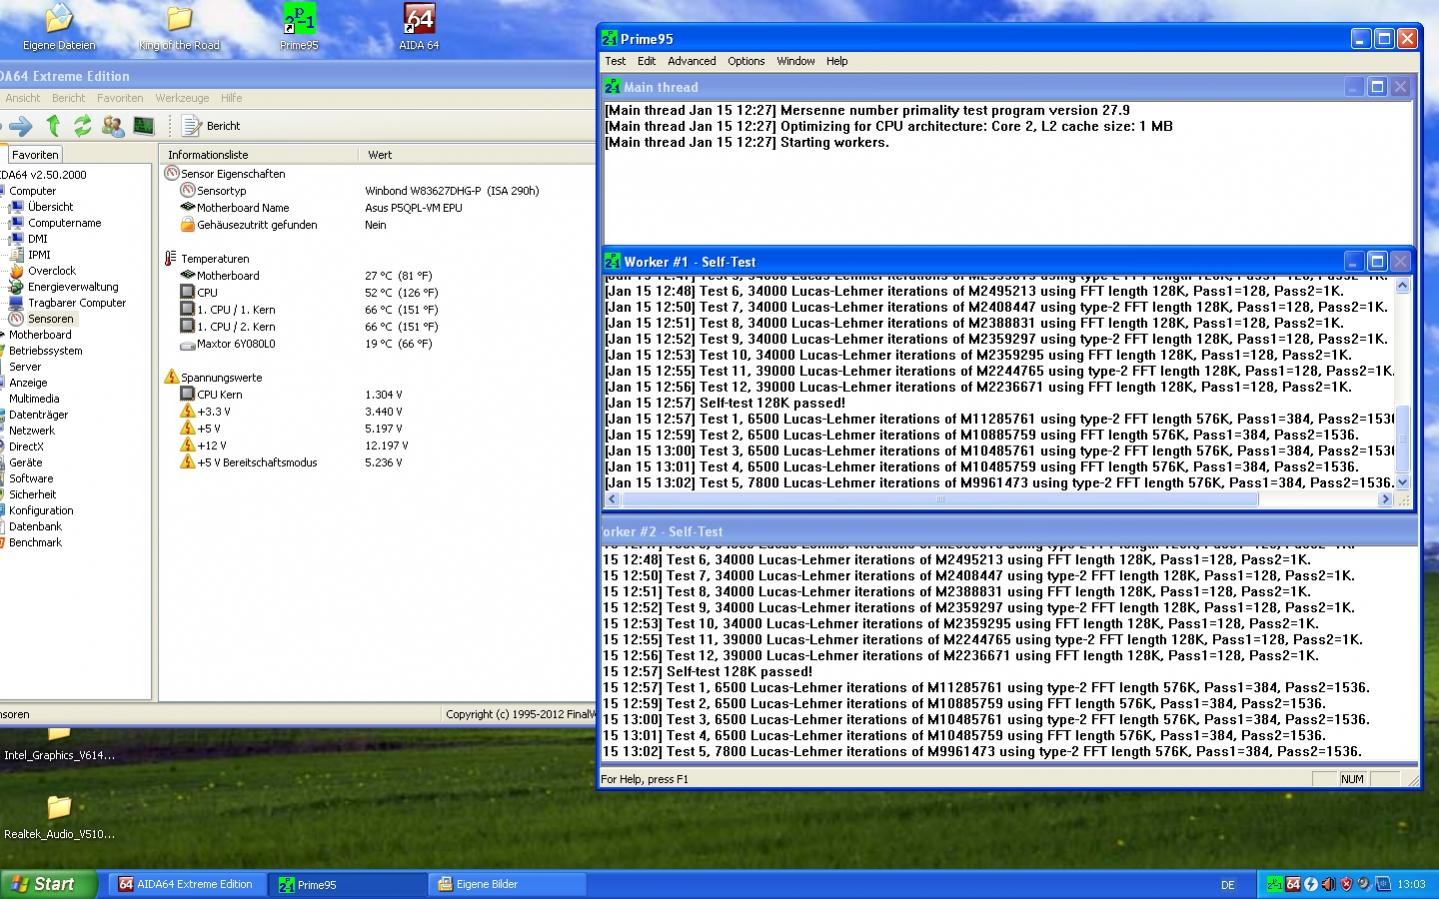Open AIDA64 Werkzeuge menu
Viewport: 1439px width, 899px height.
[182, 98]
